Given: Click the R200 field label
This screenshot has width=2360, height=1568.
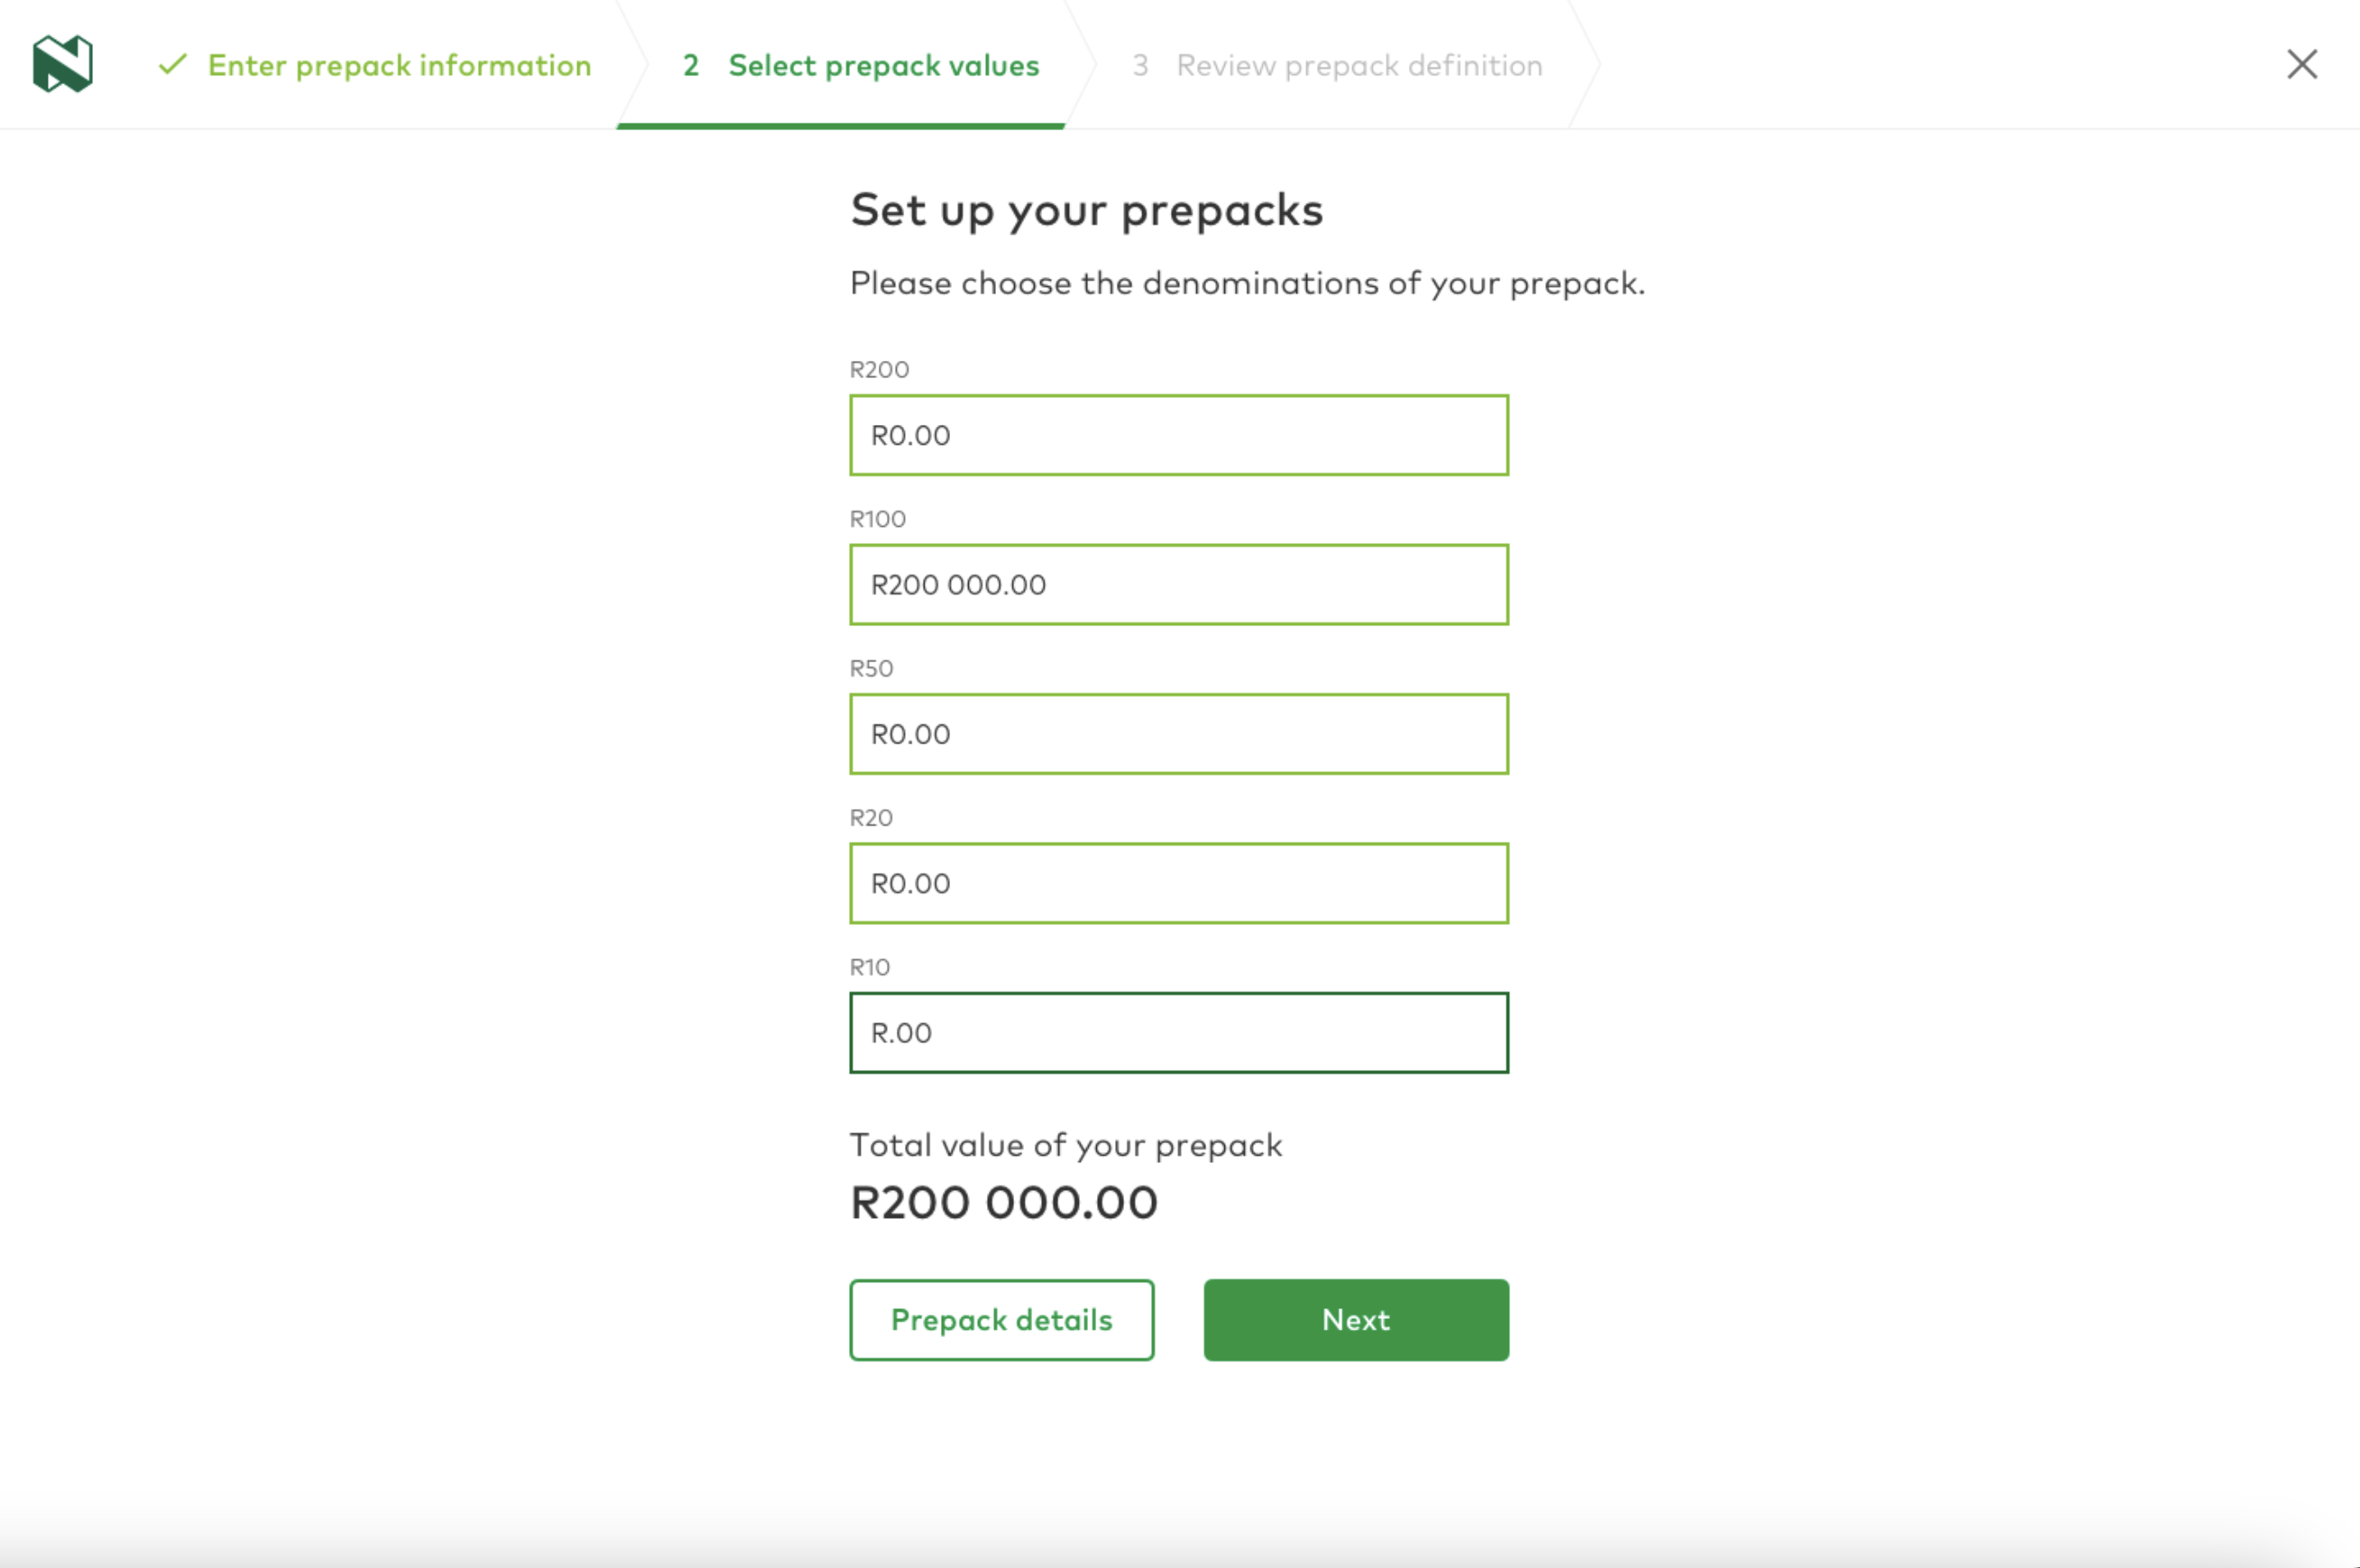Looking at the screenshot, I should tap(879, 370).
